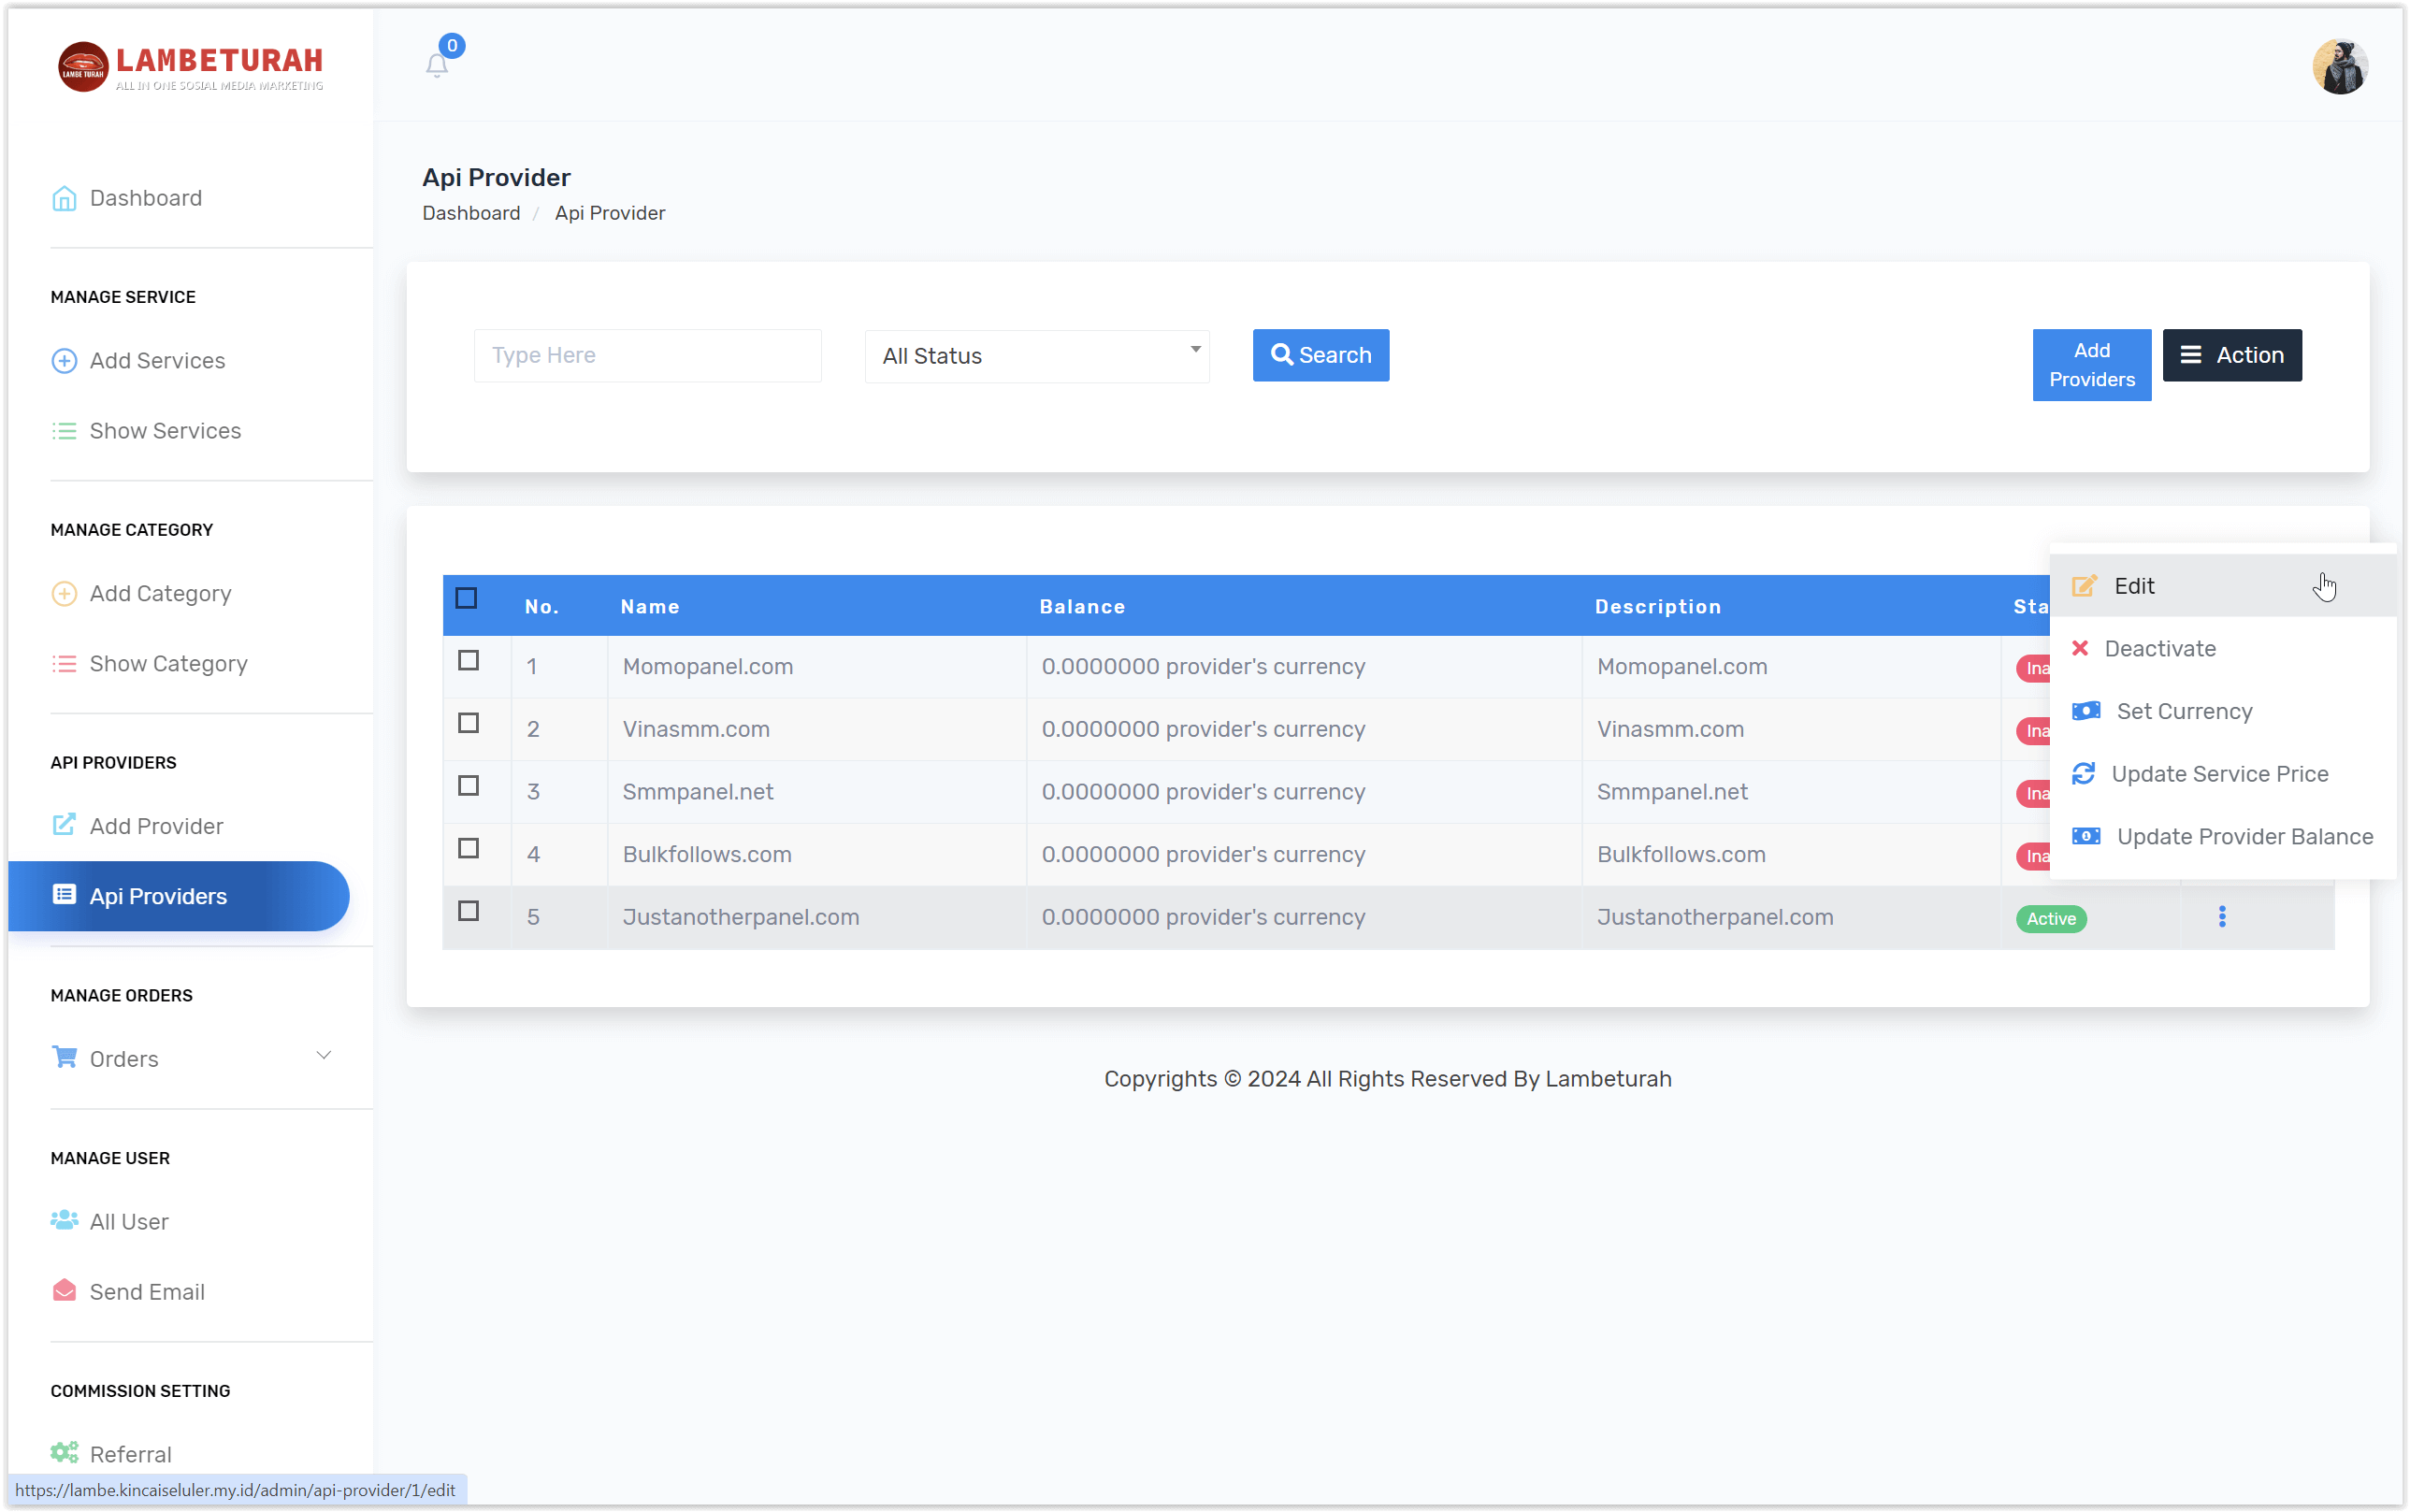Image resolution: width=2410 pixels, height=1512 pixels.
Task: Tick the checkbox beside Bulkfollows.com
Action: (467, 848)
